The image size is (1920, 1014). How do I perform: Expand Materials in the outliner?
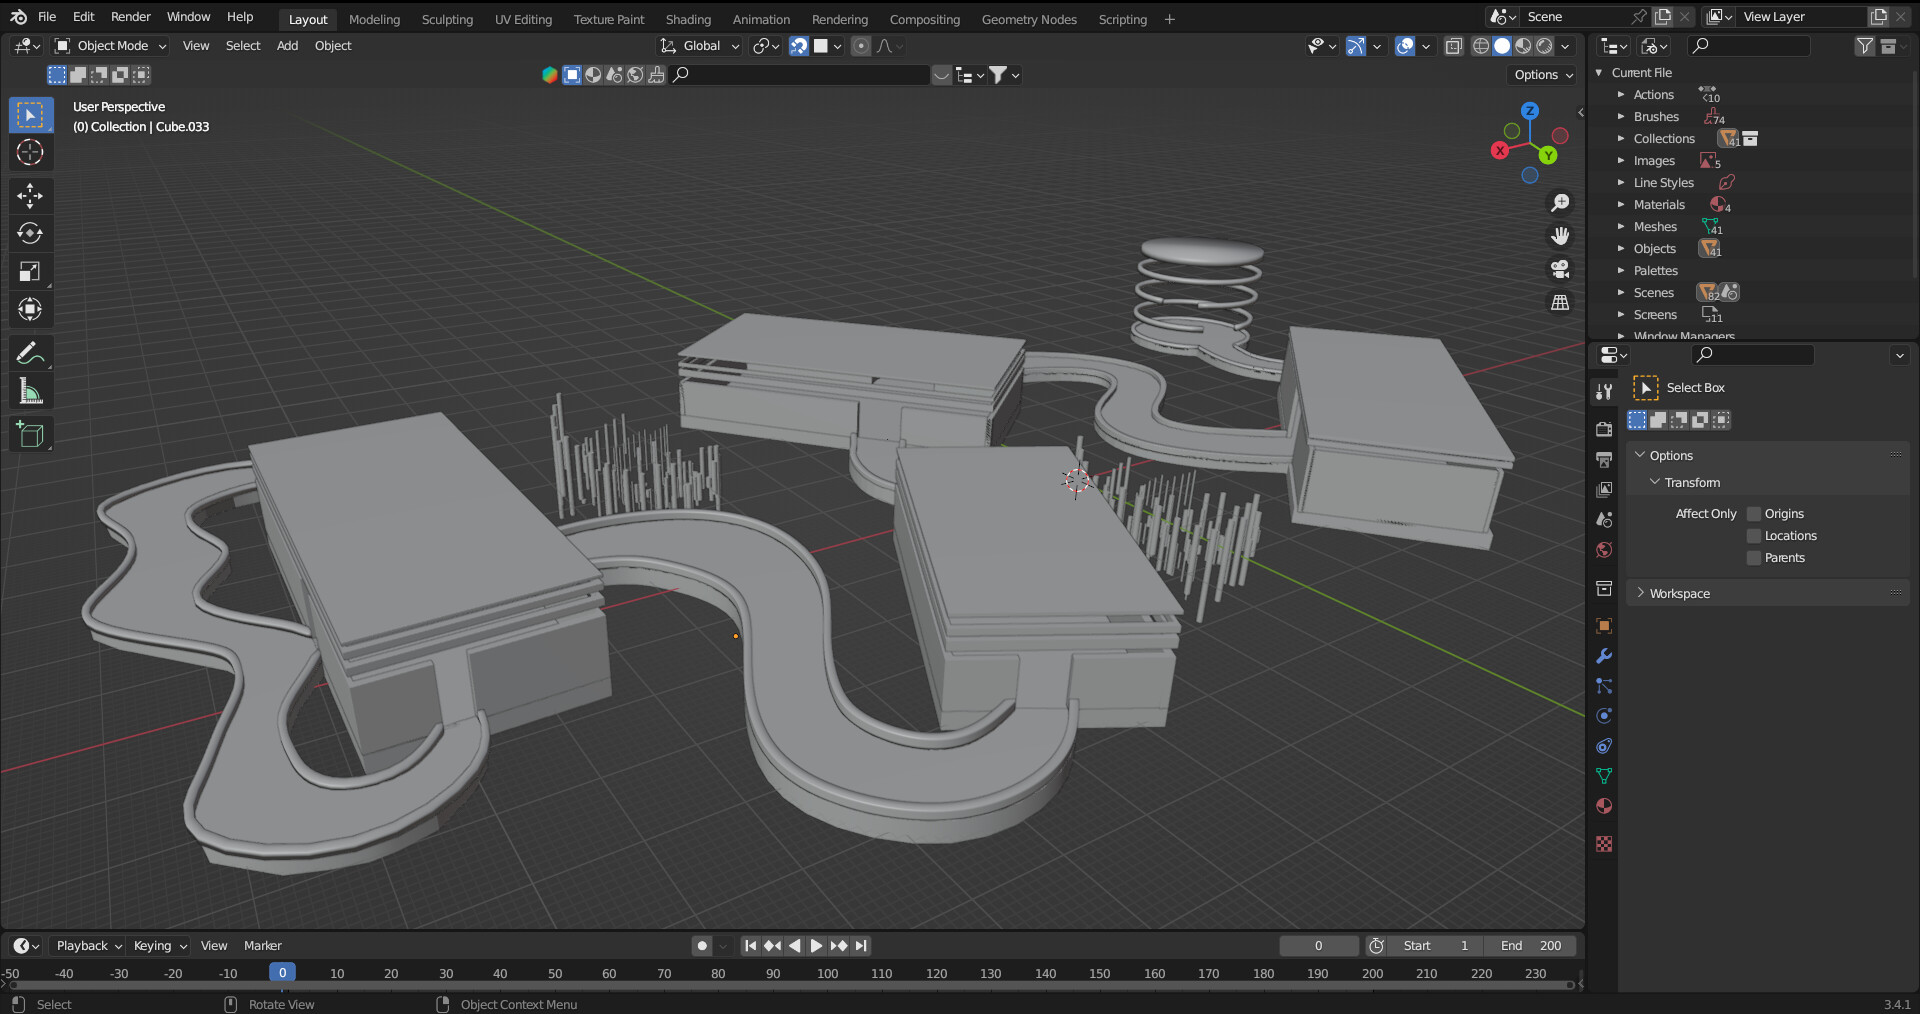(1621, 205)
